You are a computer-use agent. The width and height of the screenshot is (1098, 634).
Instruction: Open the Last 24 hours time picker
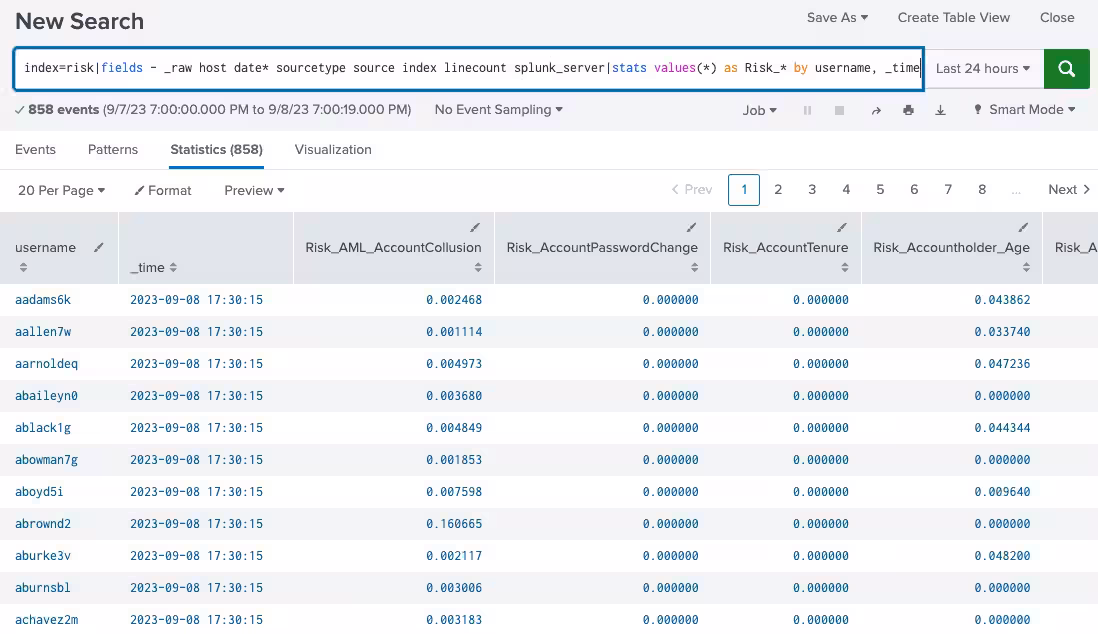[x=983, y=69]
